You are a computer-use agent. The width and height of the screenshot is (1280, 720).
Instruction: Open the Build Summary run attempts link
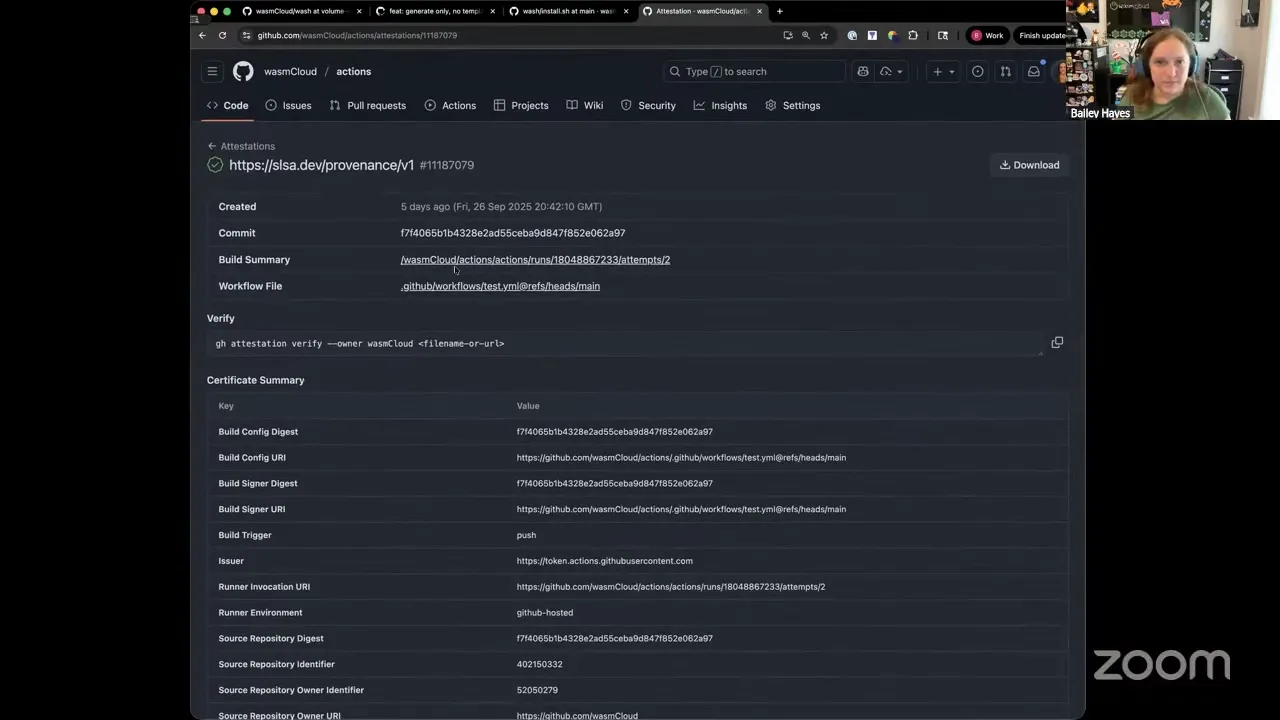pyautogui.click(x=535, y=260)
